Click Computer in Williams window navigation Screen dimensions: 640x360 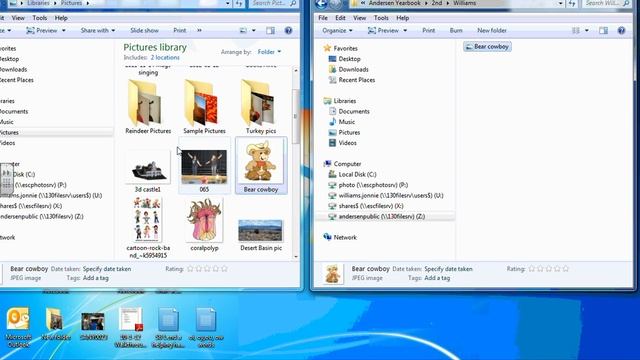point(342,164)
